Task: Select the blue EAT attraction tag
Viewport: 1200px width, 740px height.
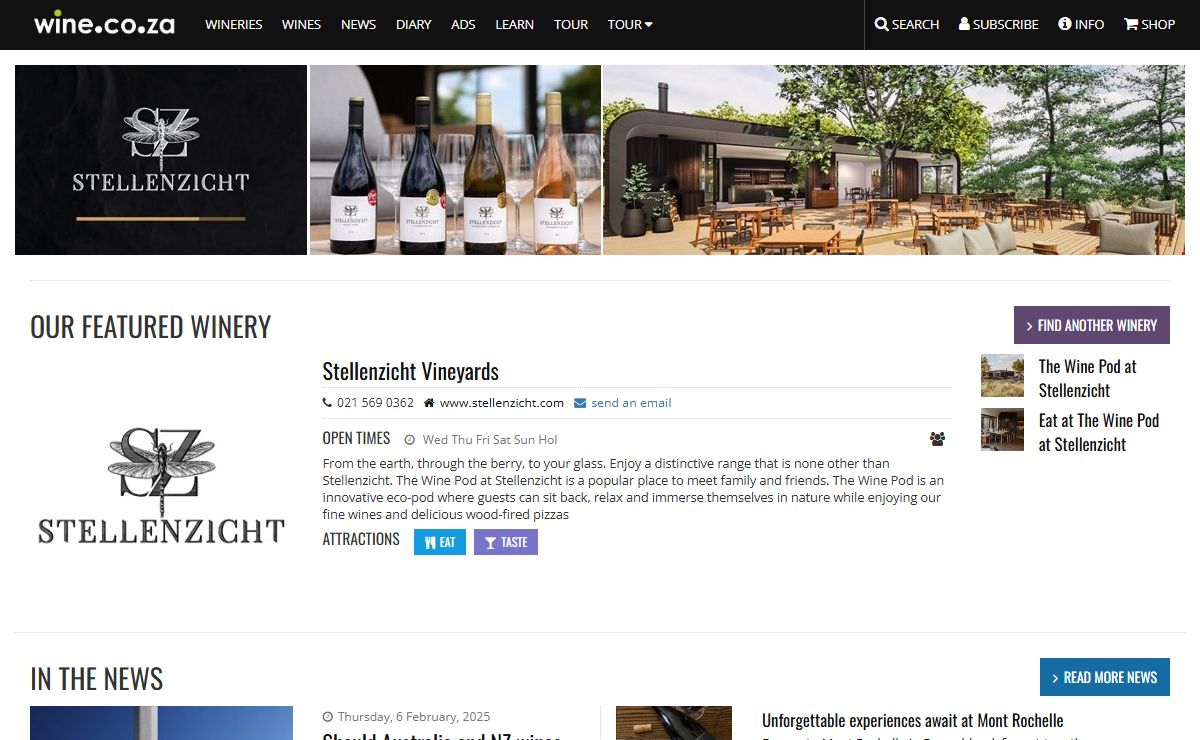Action: coord(440,542)
